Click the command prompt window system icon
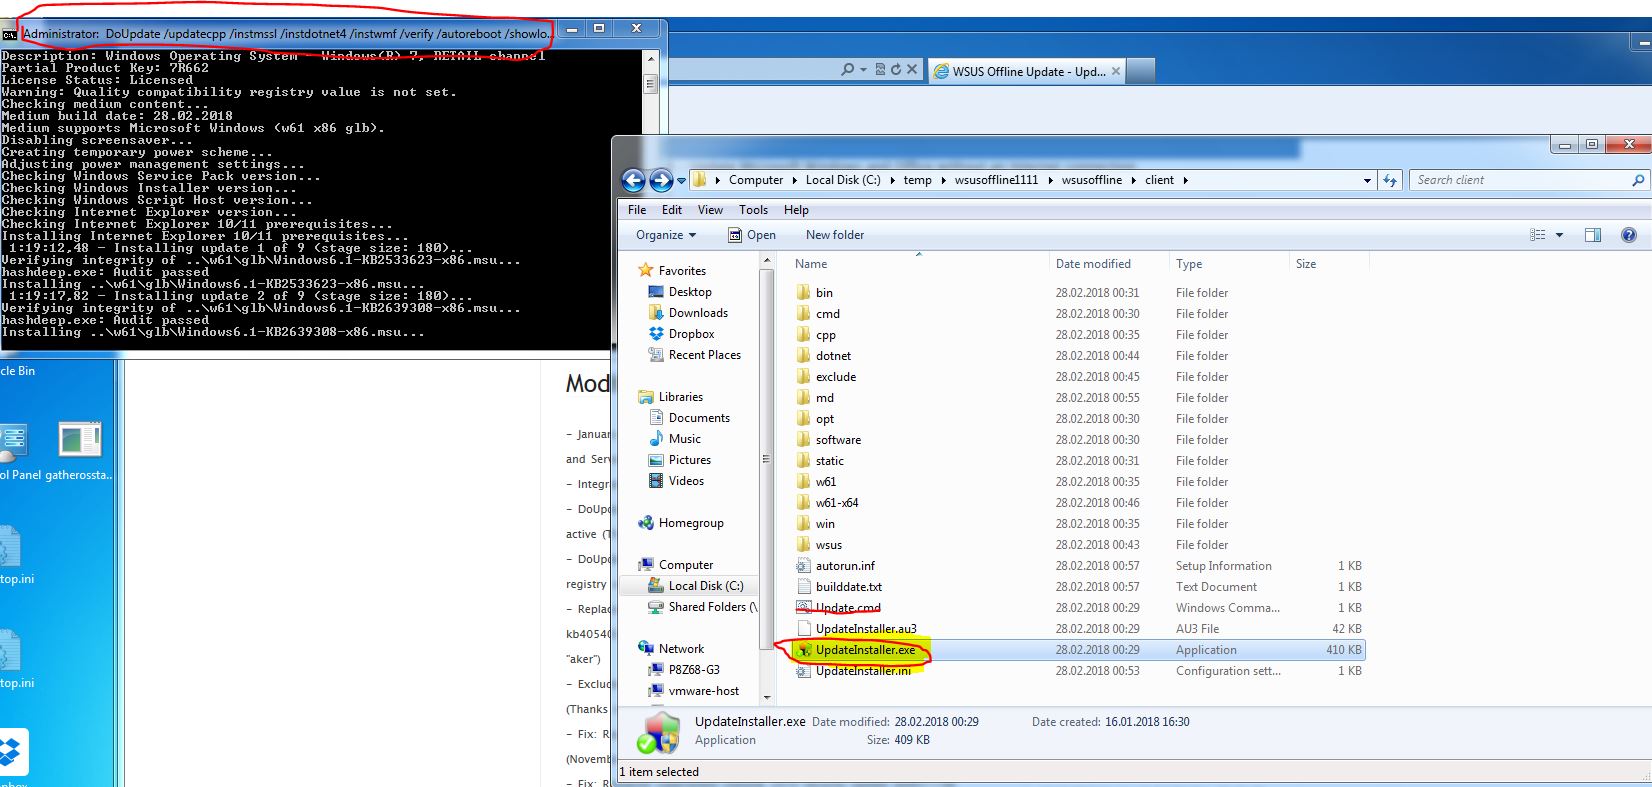Image resolution: width=1652 pixels, height=787 pixels. [9, 34]
